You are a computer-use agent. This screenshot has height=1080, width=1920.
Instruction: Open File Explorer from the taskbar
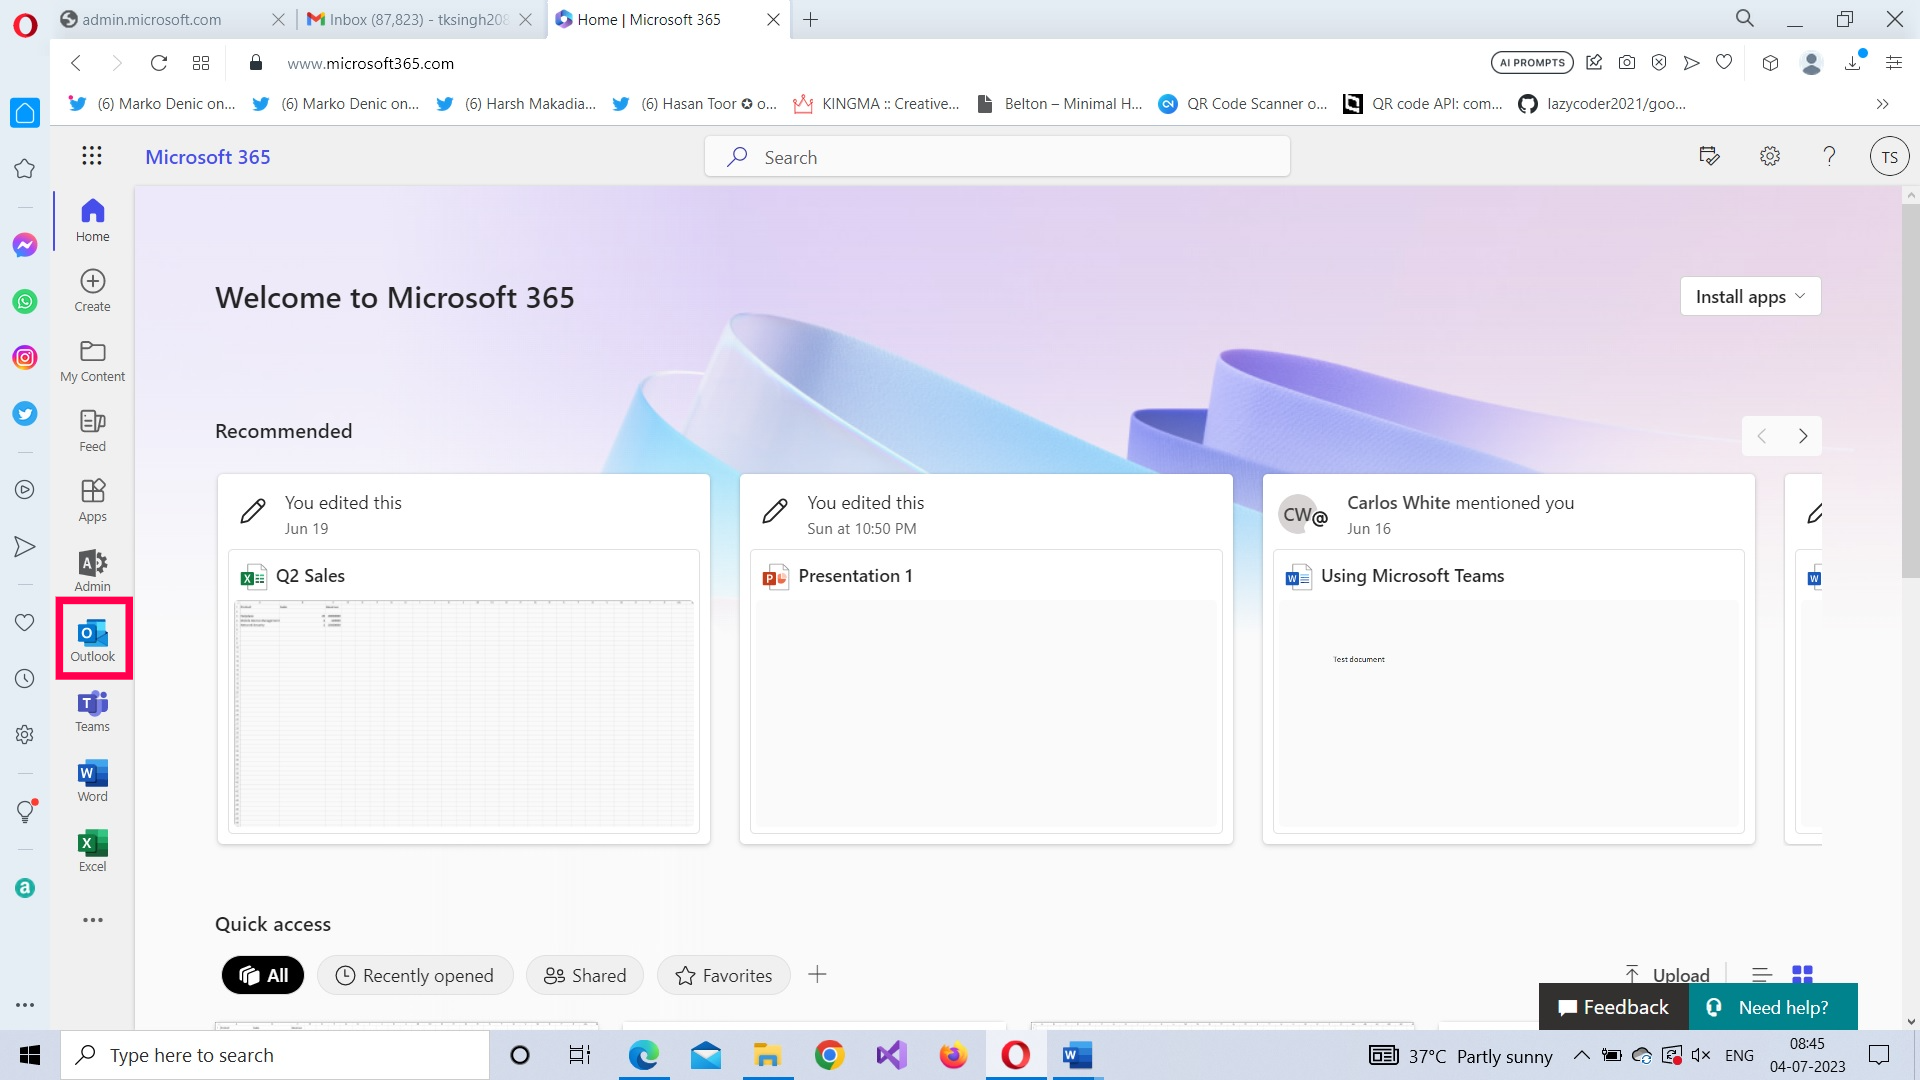pyautogui.click(x=767, y=1055)
